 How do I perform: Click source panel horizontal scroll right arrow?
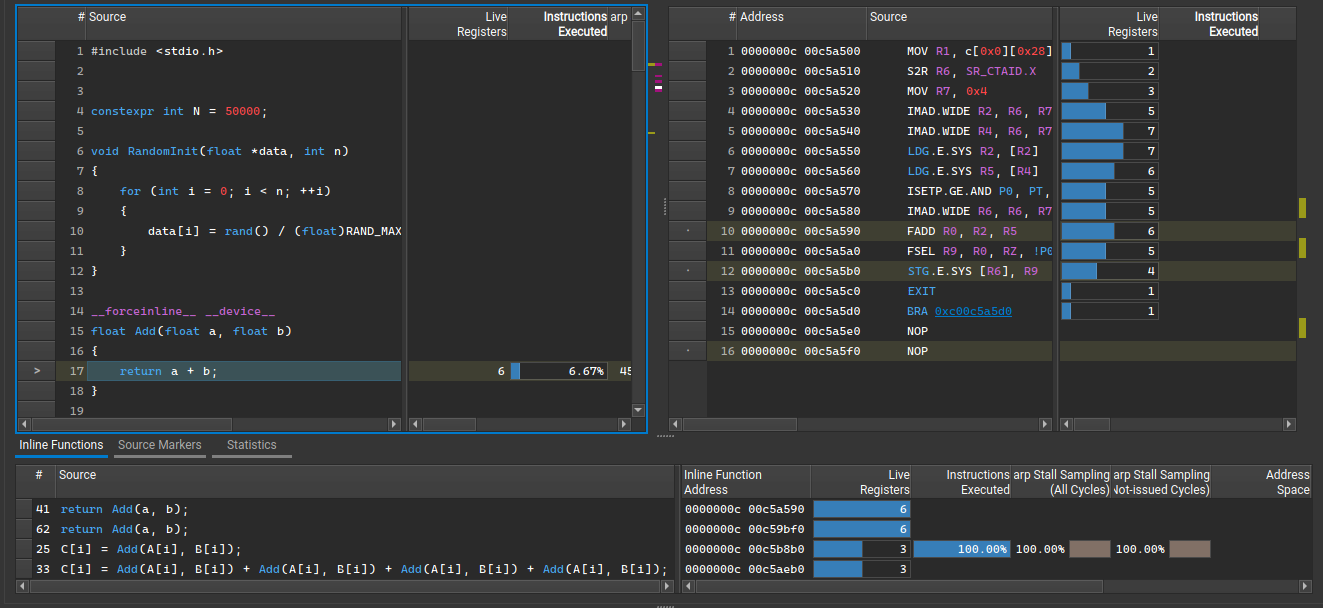(394, 424)
